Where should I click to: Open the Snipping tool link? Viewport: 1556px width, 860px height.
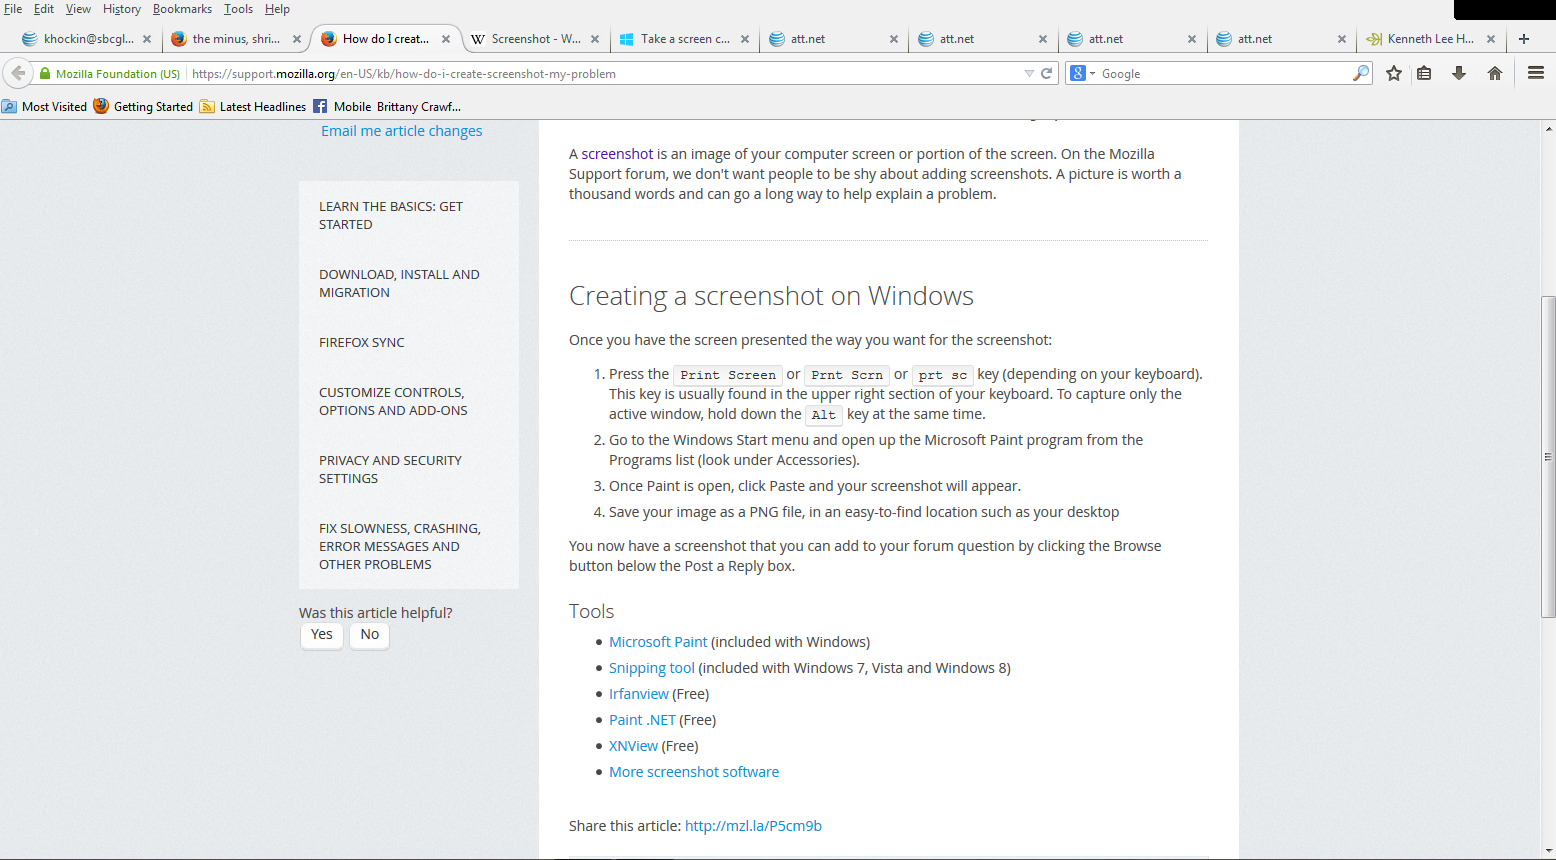[x=651, y=668]
